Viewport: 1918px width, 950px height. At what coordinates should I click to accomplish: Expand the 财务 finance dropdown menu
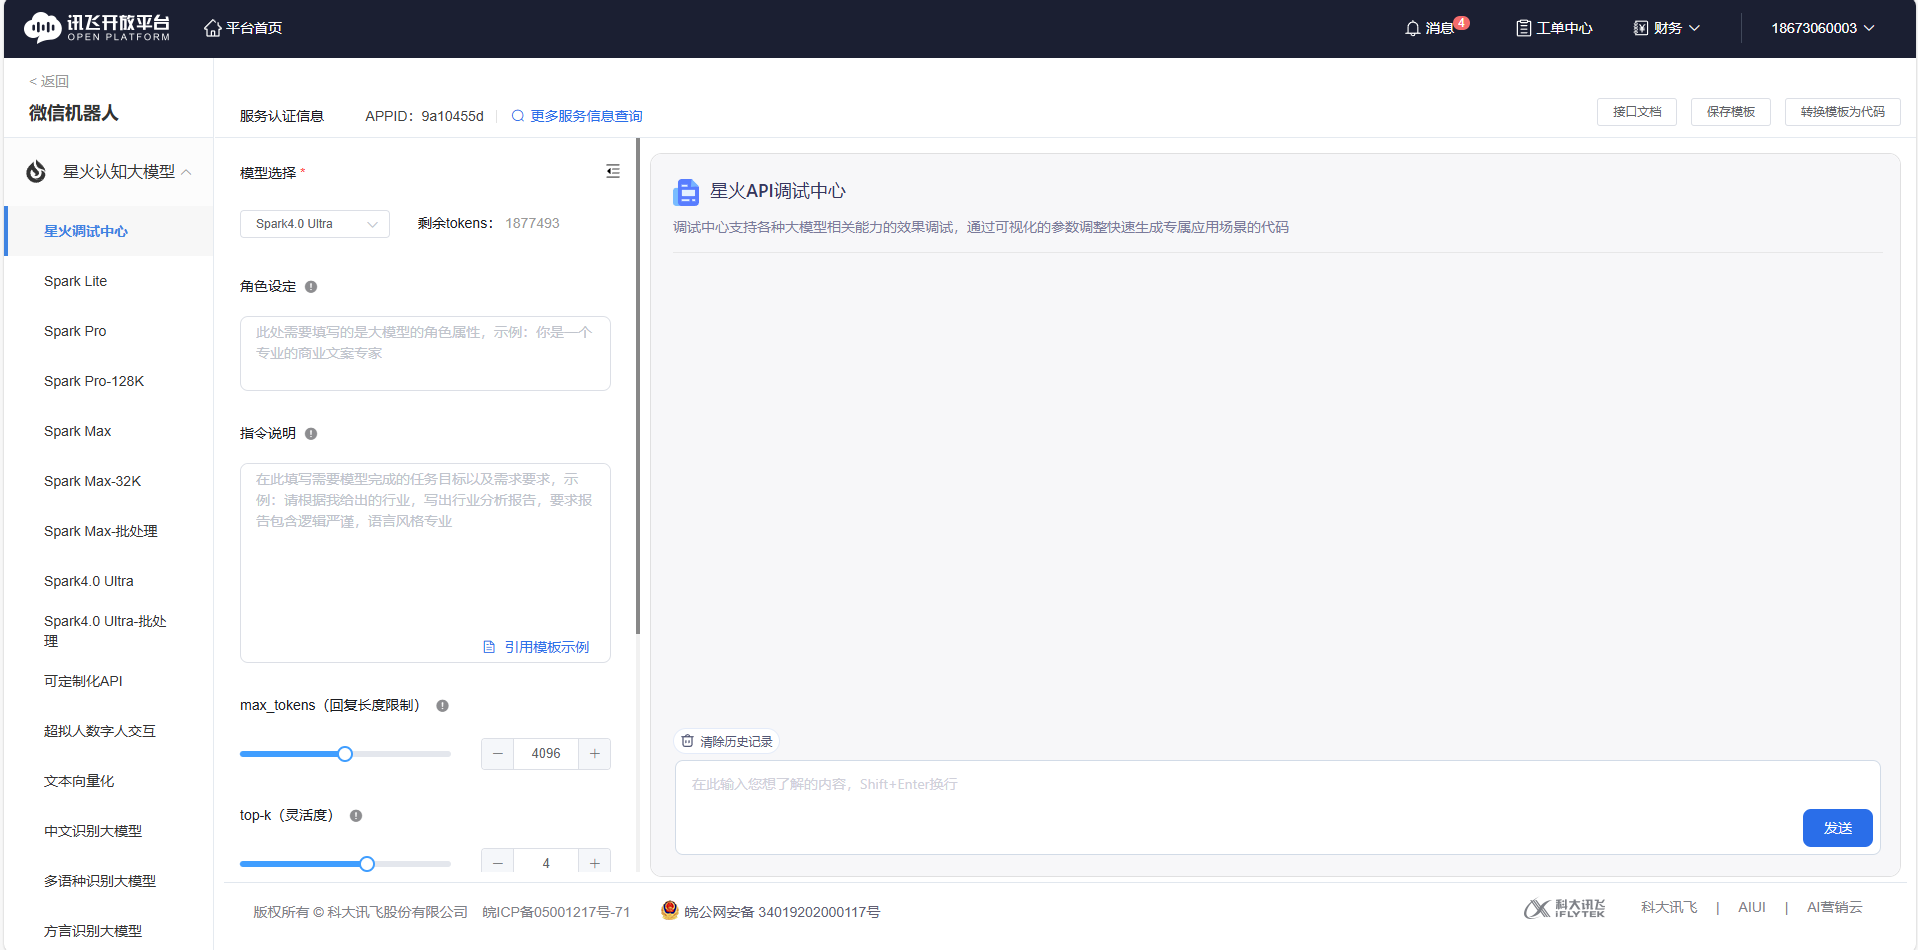tap(1667, 28)
